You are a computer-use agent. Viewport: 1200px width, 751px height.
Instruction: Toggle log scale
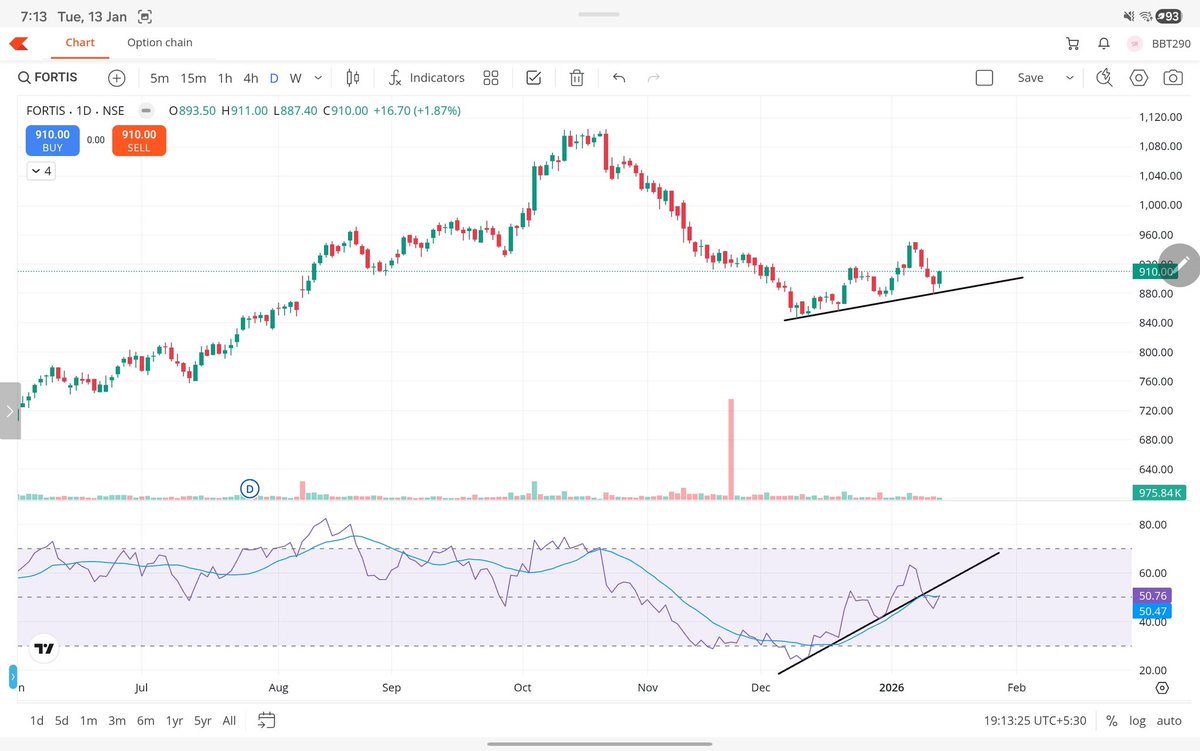pos(1138,720)
